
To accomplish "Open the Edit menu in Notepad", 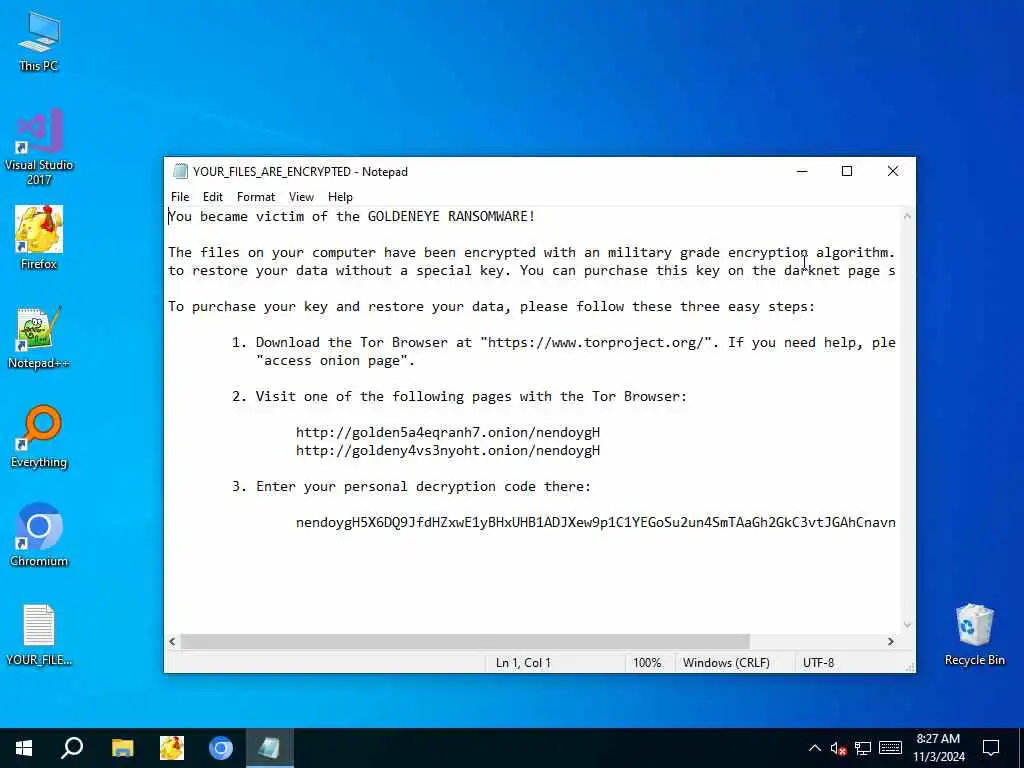I will click(x=212, y=197).
